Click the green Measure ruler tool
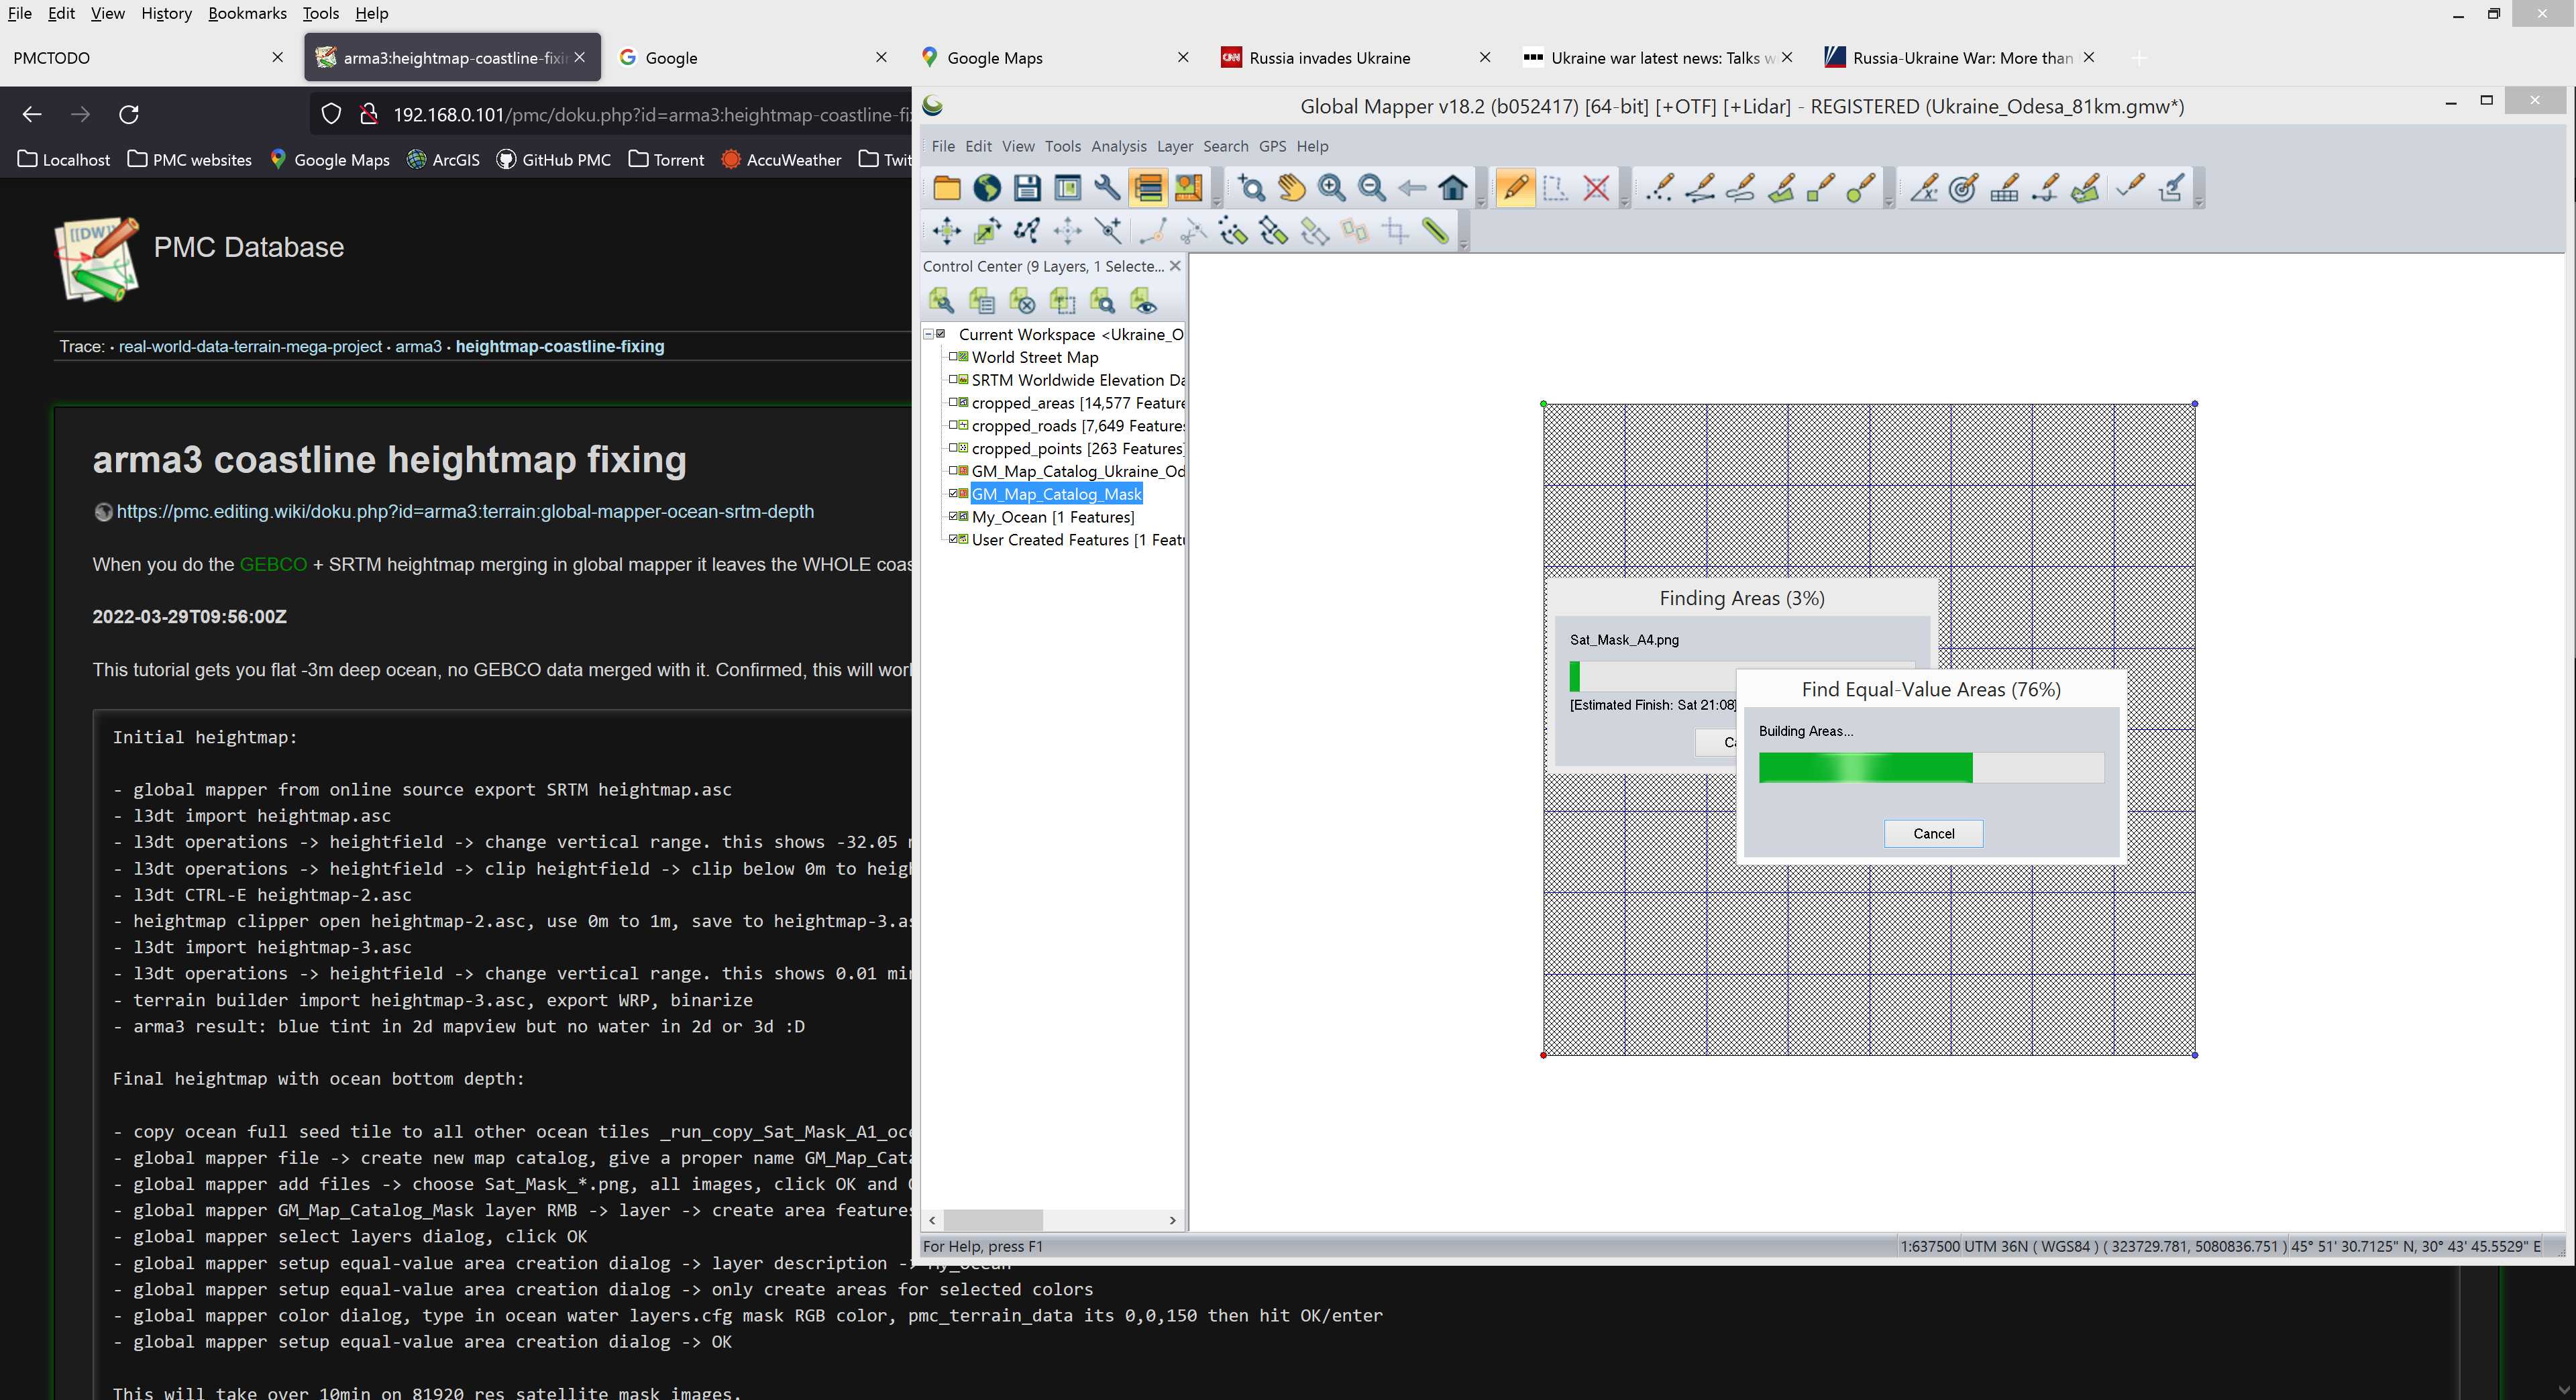This screenshot has width=2576, height=1400. coord(1436,231)
